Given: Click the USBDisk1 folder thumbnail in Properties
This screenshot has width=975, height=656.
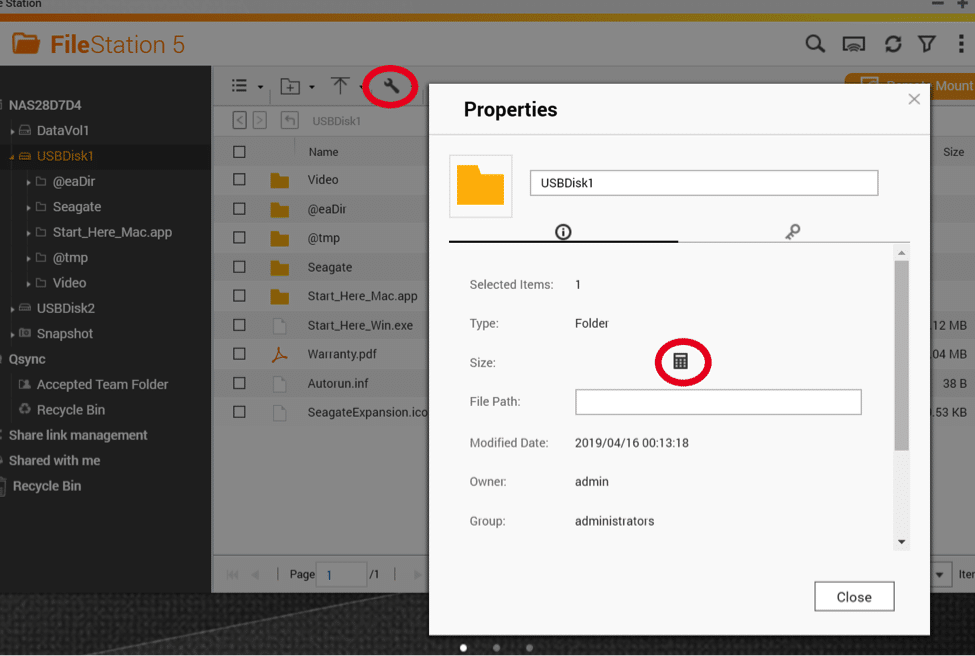Looking at the screenshot, I should [x=481, y=186].
